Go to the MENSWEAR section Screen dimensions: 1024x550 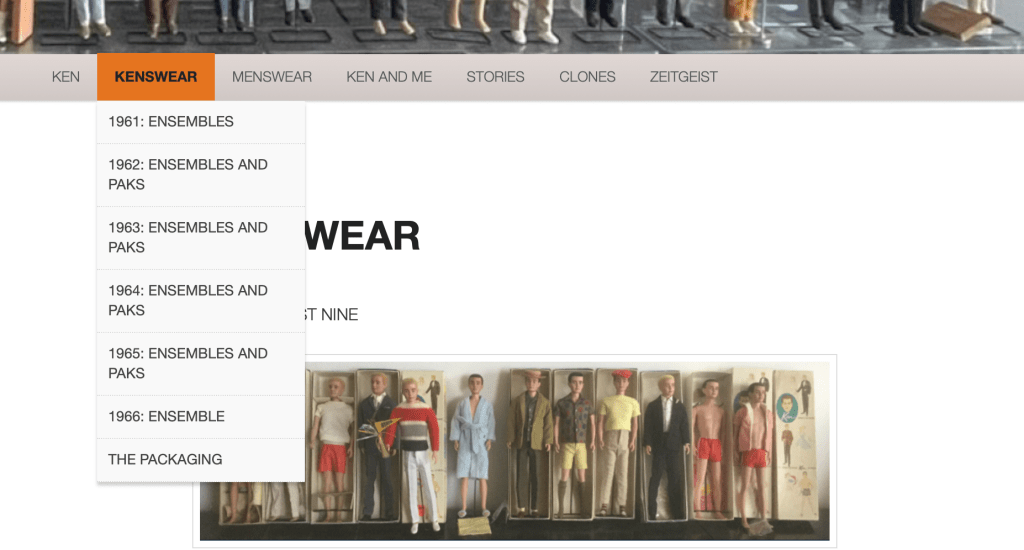(x=272, y=77)
